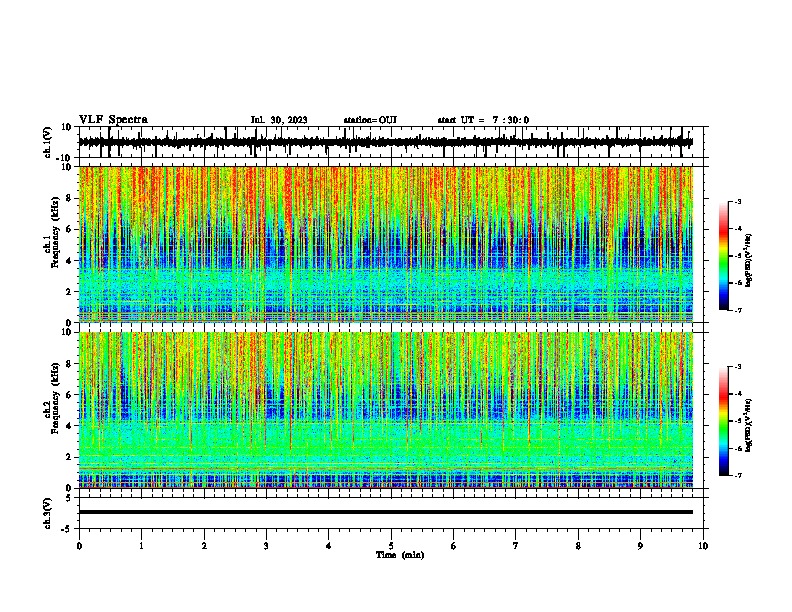The image size is (792, 612).
Task: Click the -7 label on ch.2 color bar
Action: 738,475
